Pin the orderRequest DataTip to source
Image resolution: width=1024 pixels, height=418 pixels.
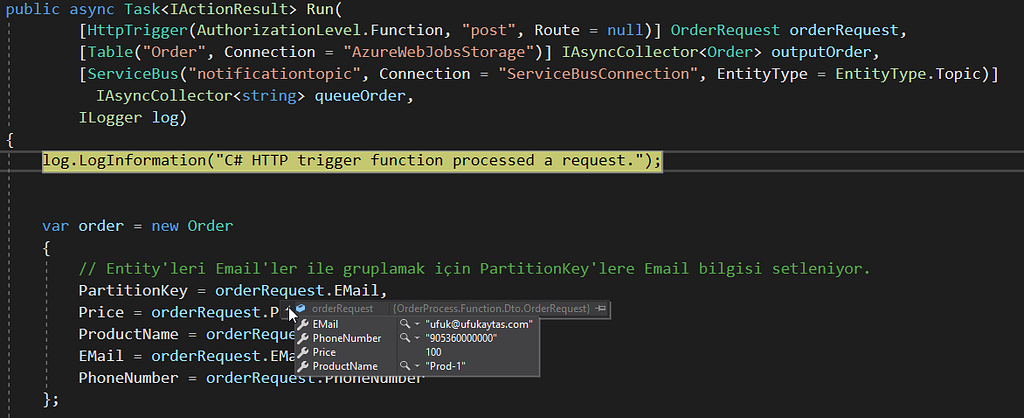pos(601,308)
